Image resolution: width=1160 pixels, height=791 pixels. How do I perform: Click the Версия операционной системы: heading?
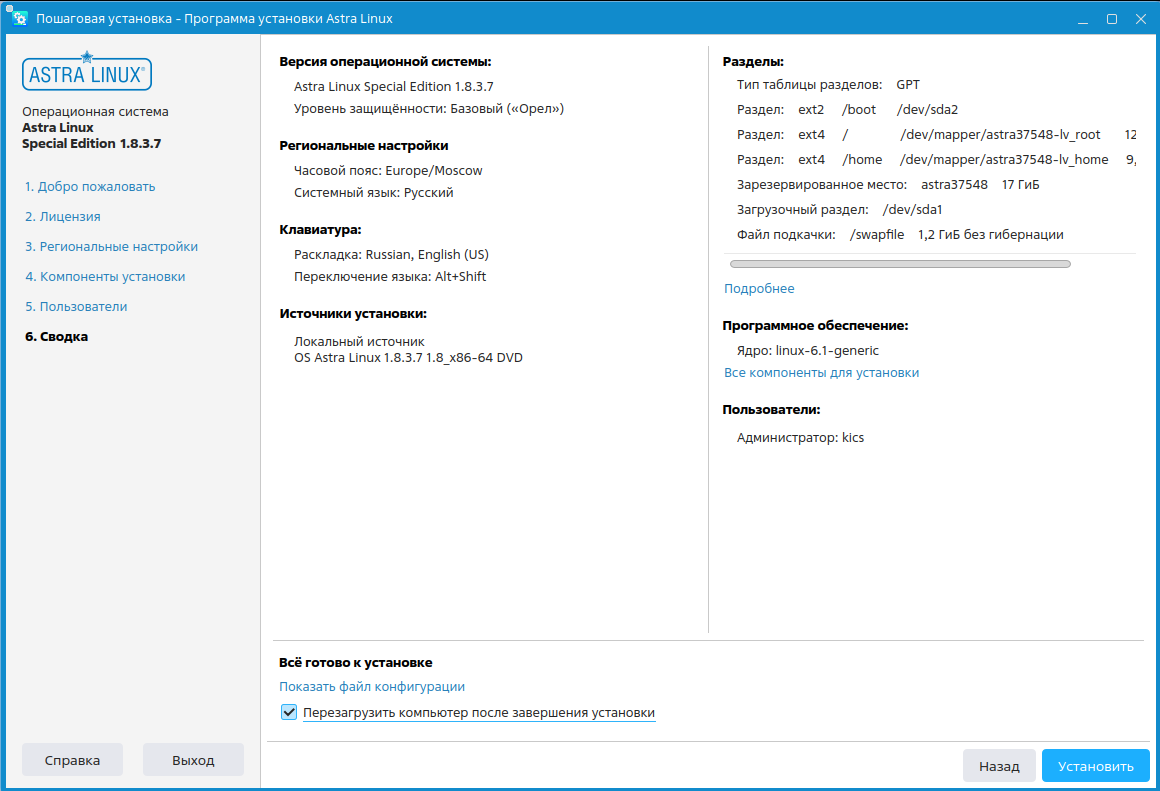(x=385, y=62)
